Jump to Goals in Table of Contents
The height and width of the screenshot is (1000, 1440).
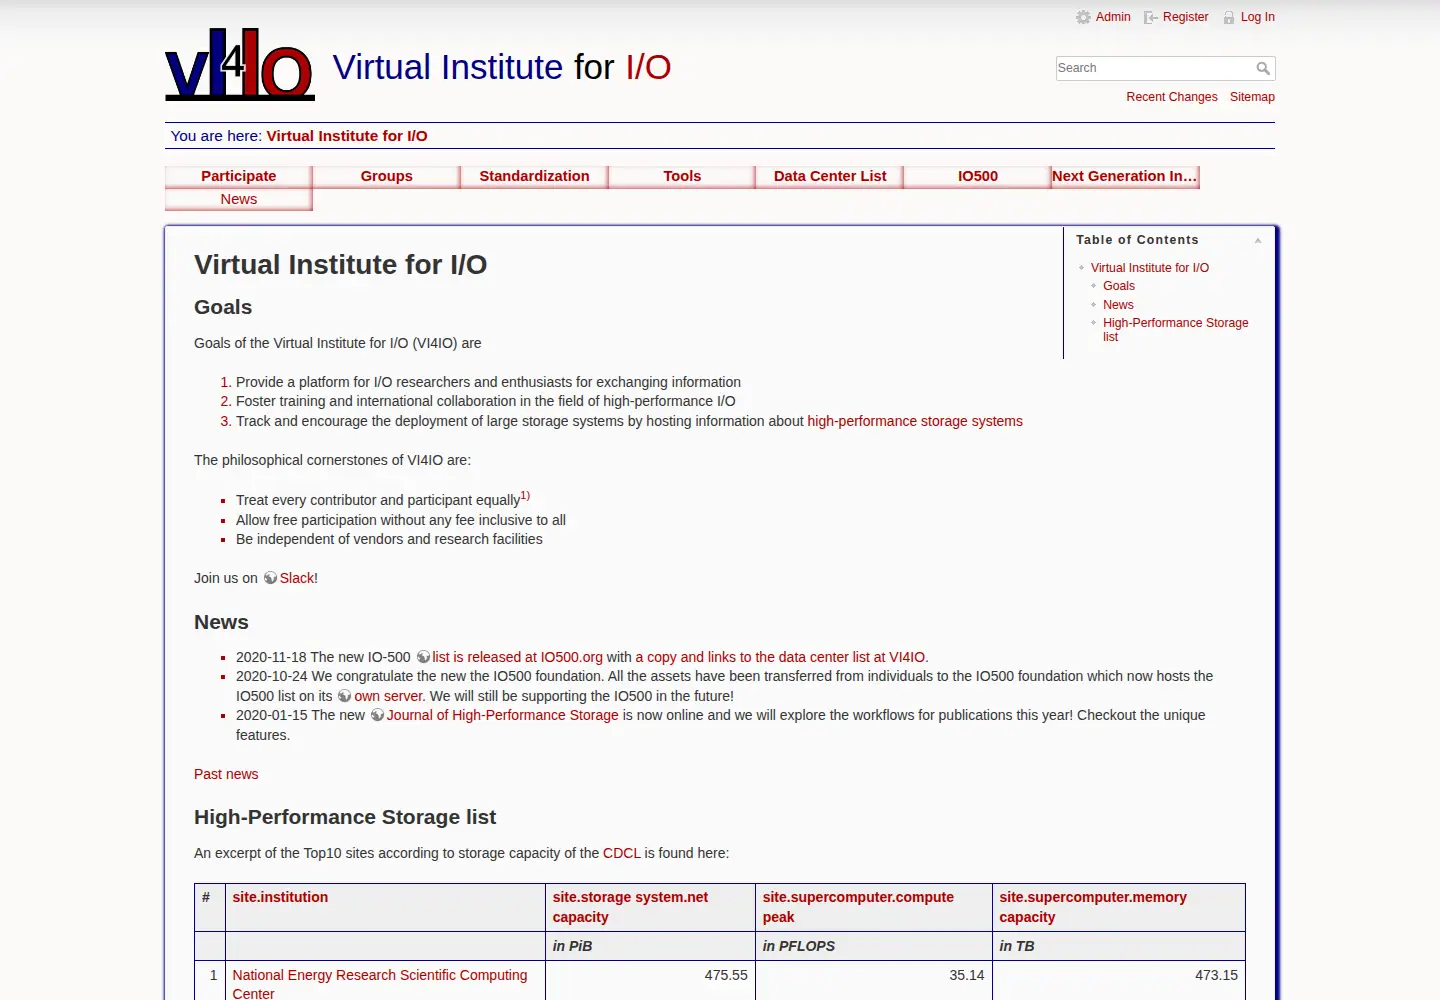pos(1119,286)
